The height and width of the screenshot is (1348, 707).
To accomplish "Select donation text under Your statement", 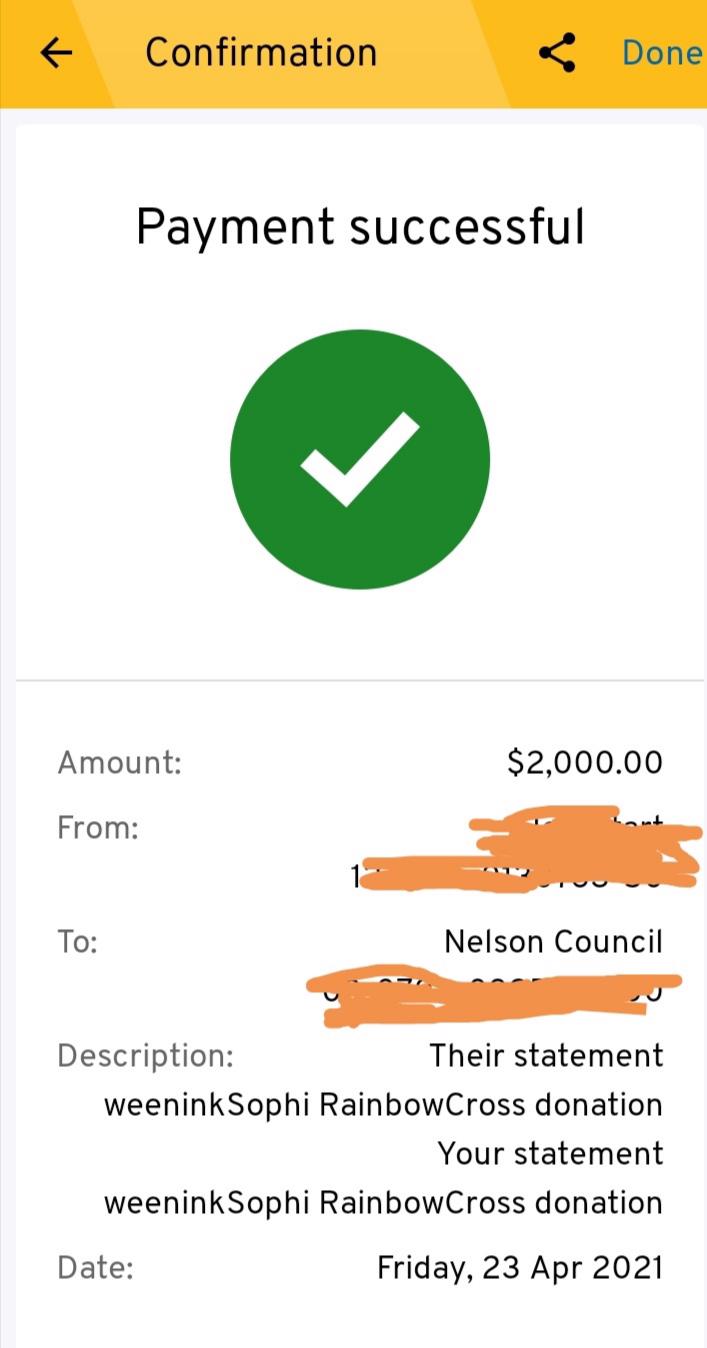I will 383,1202.
